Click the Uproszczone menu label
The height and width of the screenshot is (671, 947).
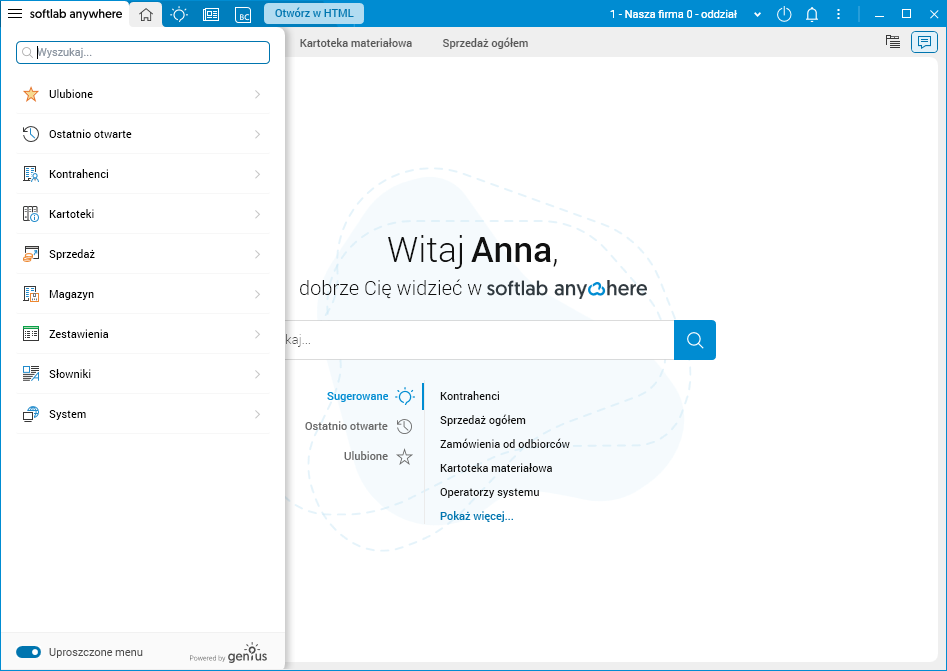[x=96, y=652]
